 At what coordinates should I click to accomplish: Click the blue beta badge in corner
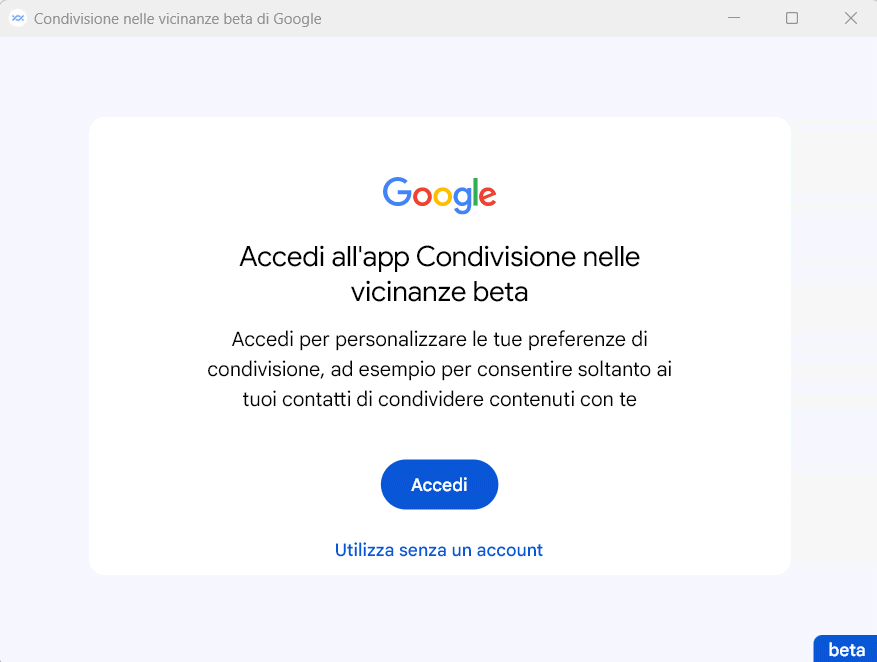click(846, 649)
